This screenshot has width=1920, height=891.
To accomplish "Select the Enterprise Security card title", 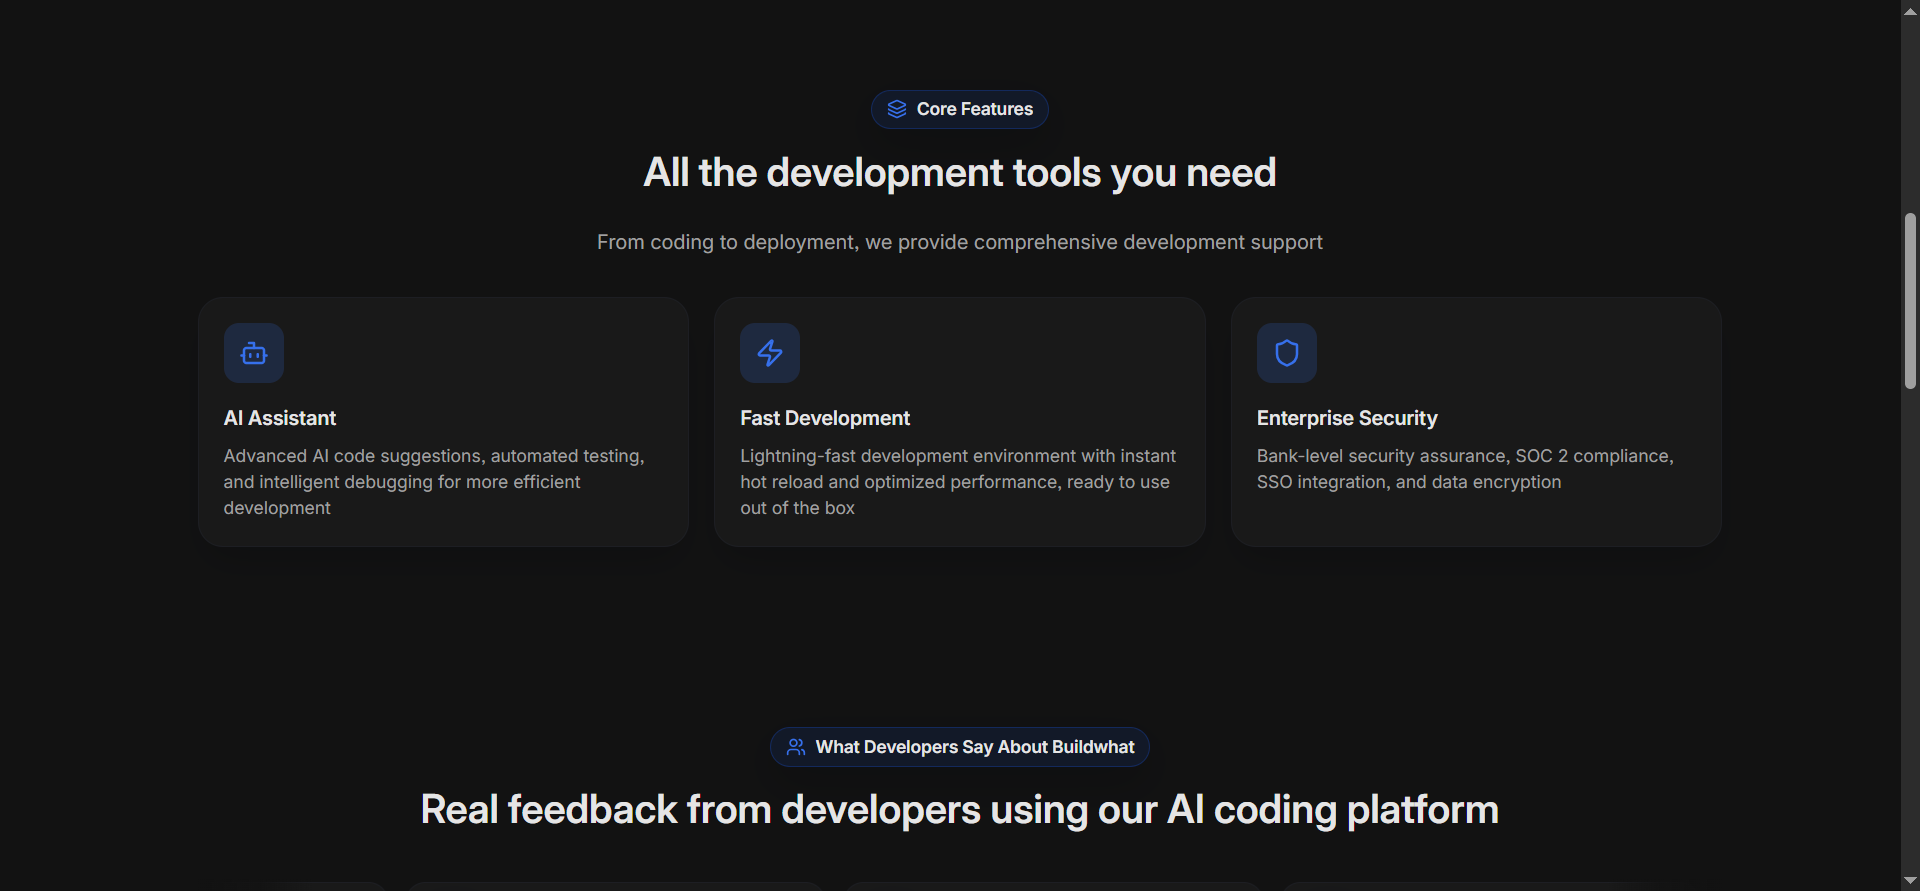I will point(1347,418).
